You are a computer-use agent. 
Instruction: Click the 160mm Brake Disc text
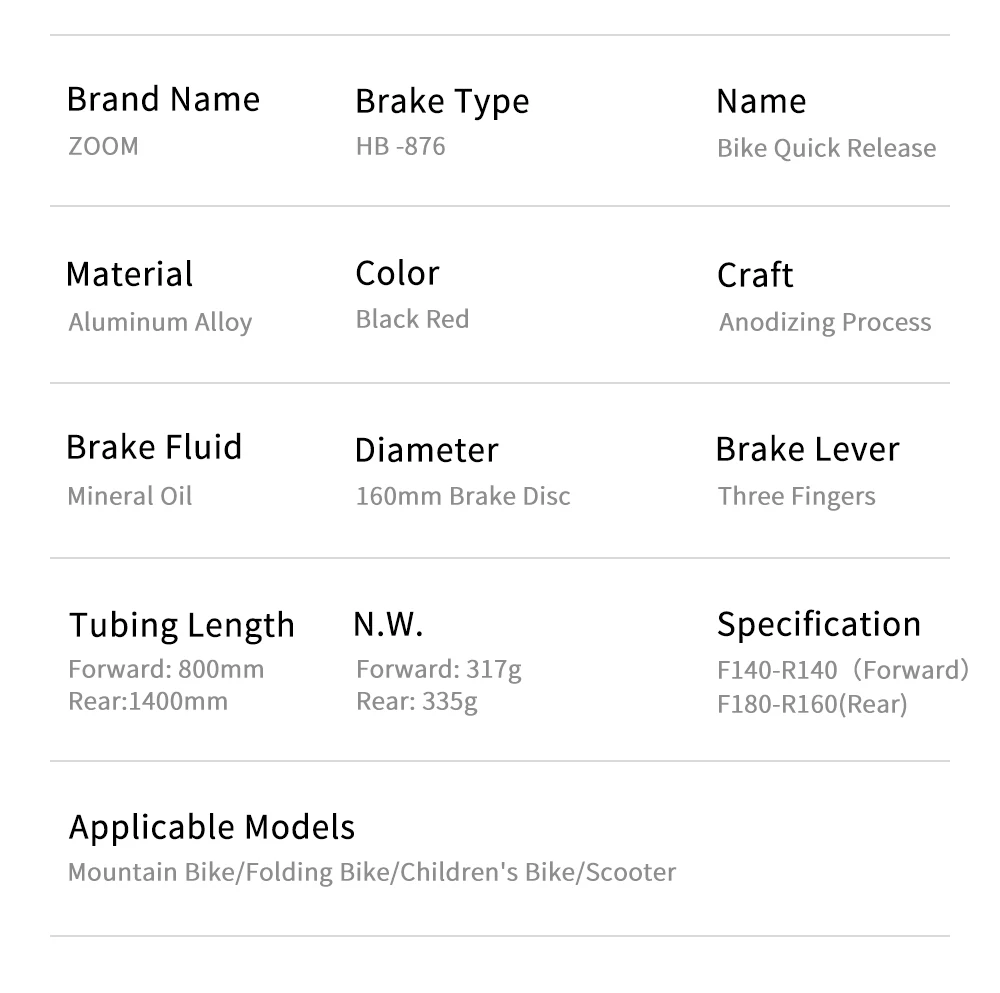click(463, 496)
